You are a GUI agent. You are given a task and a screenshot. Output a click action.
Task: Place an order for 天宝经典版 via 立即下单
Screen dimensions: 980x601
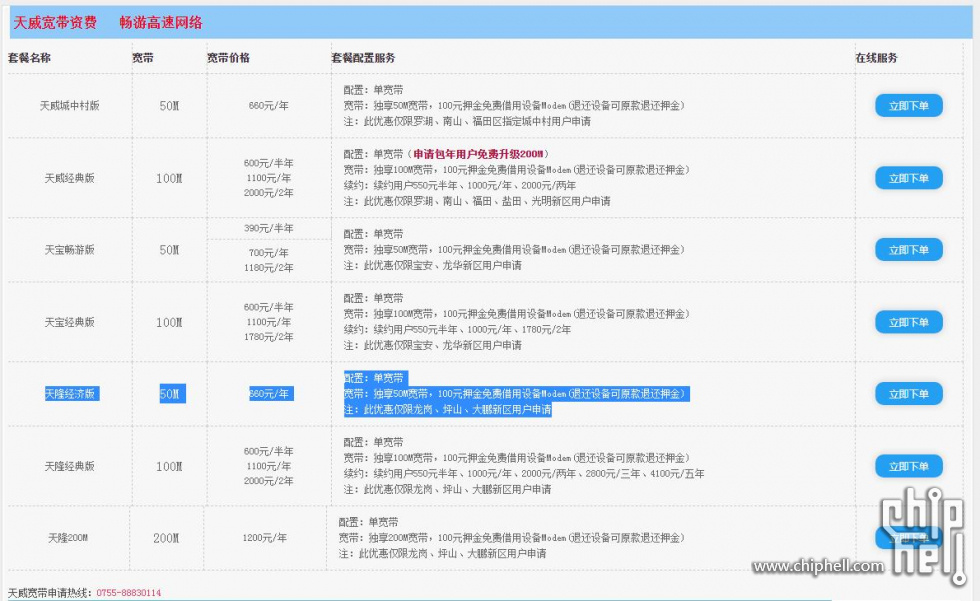909,322
